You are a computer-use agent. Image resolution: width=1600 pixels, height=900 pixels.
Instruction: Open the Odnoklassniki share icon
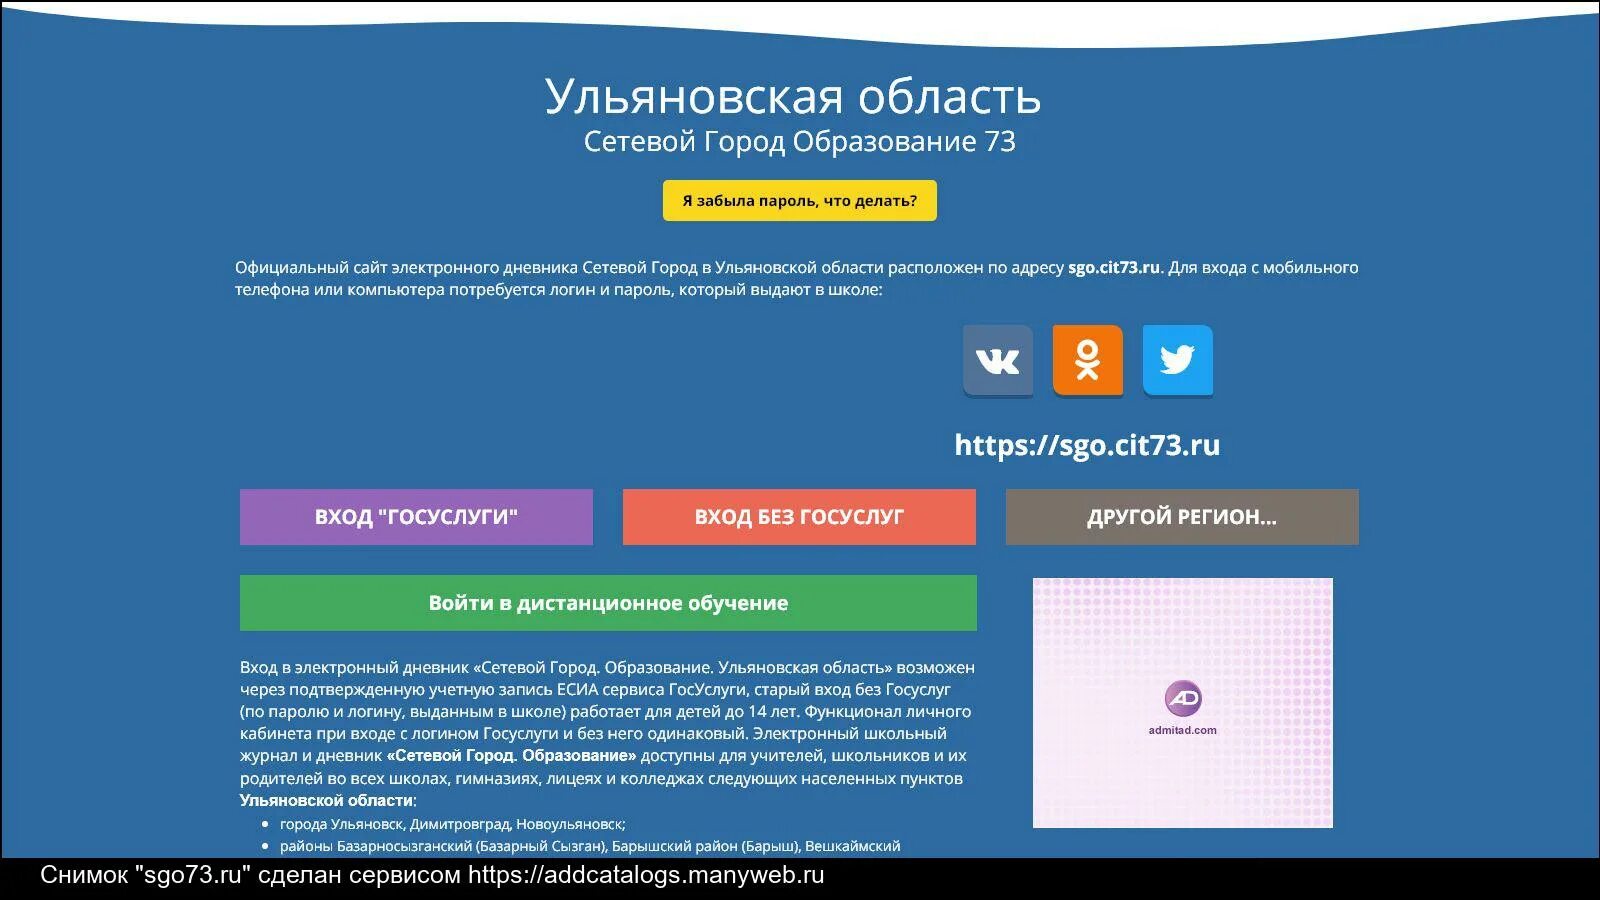coord(1087,361)
